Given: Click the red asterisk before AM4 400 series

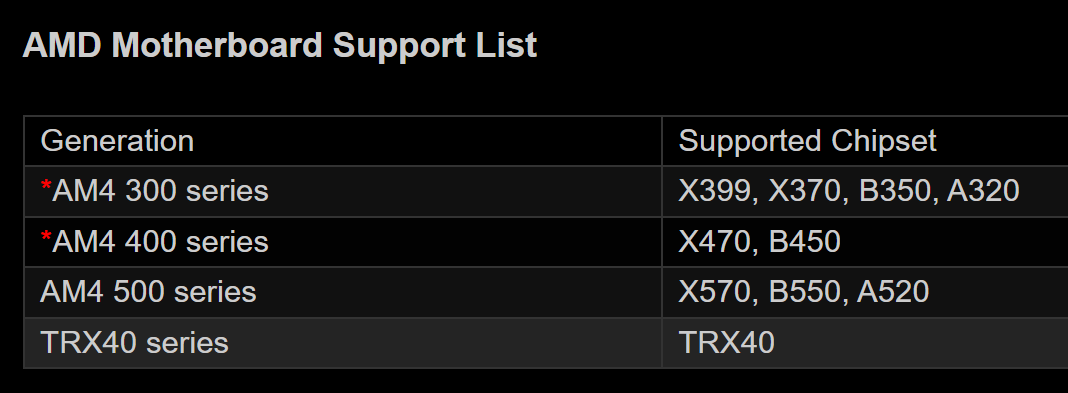Looking at the screenshot, I should coord(46,236).
